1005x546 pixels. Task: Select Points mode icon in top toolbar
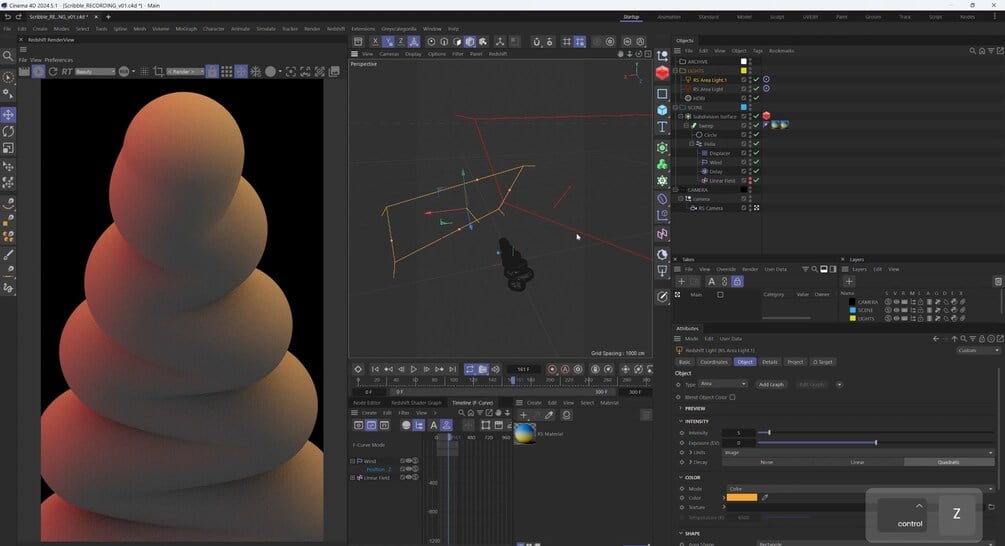(431, 42)
